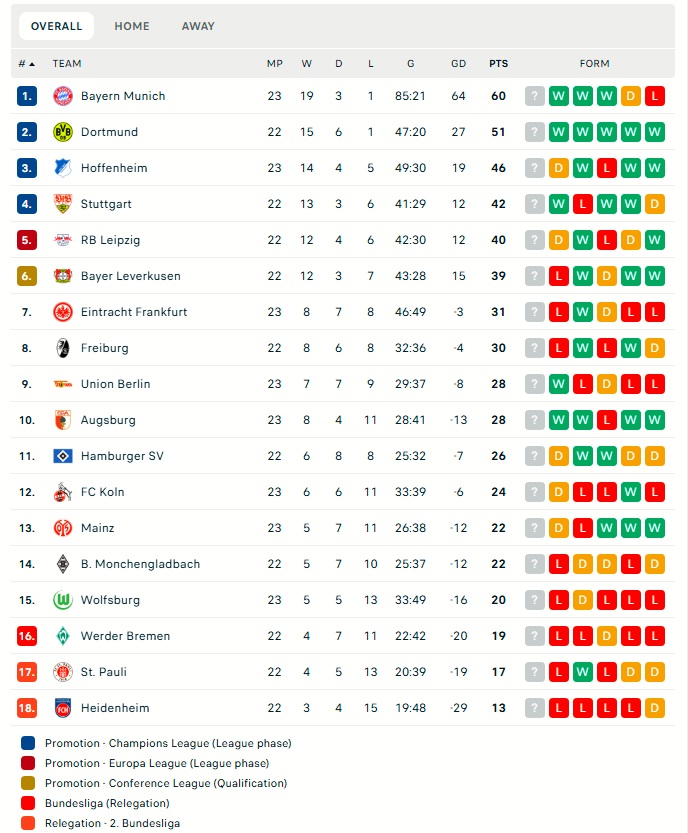Switch to the Home standings tab
Image resolution: width=688 pixels, height=833 pixels.
pyautogui.click(x=132, y=26)
